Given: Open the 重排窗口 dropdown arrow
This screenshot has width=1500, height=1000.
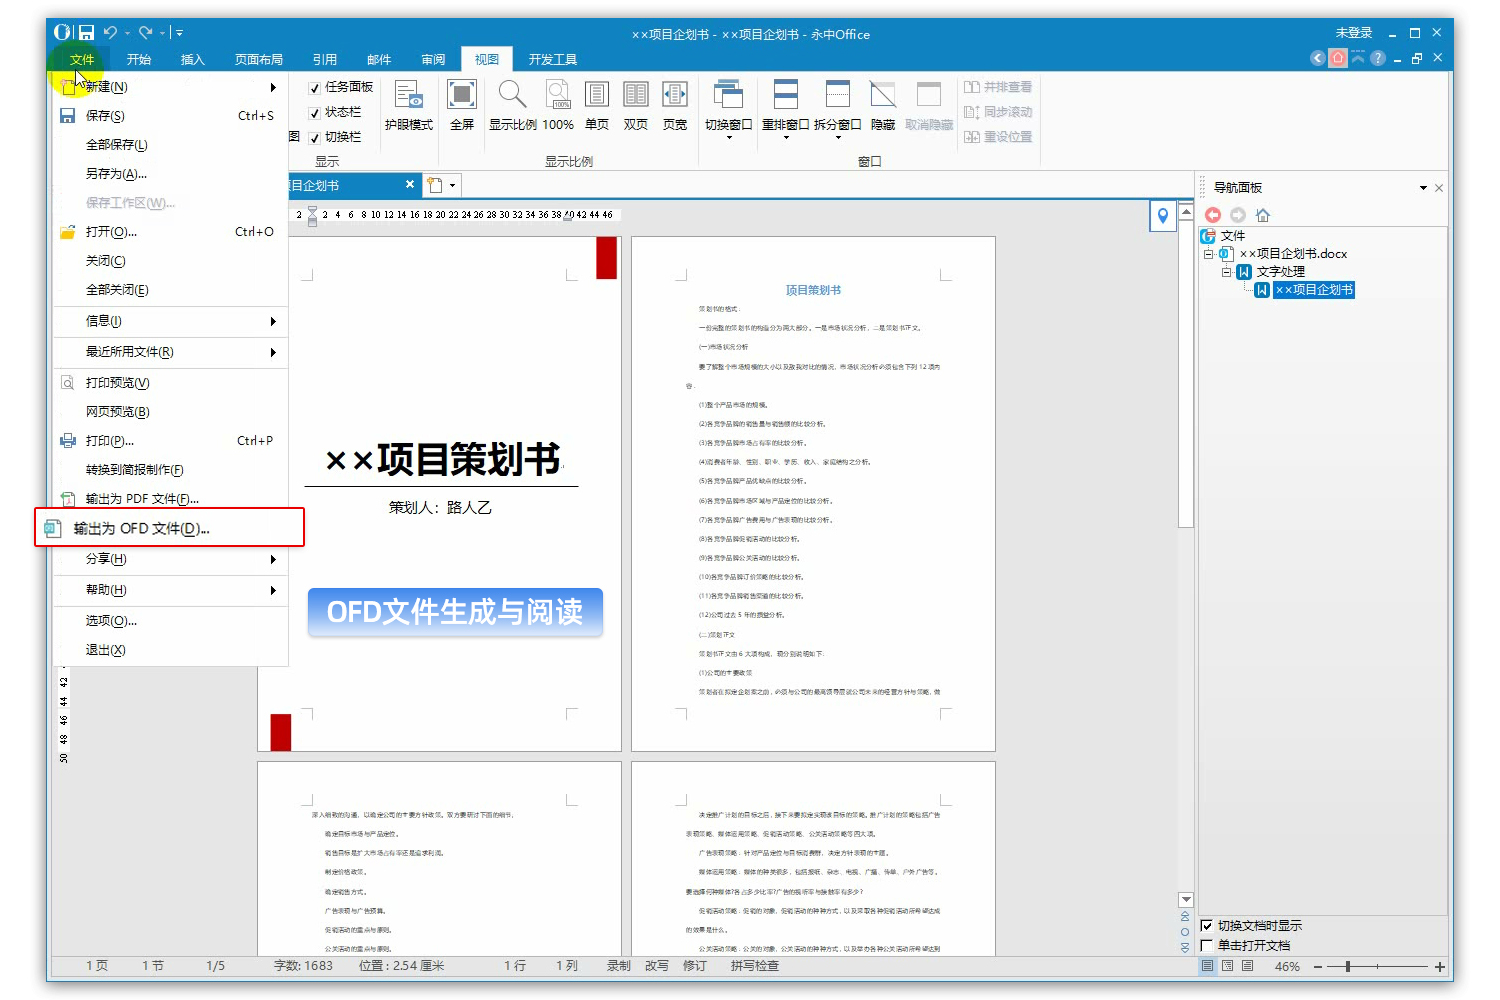Looking at the screenshot, I should [x=786, y=135].
